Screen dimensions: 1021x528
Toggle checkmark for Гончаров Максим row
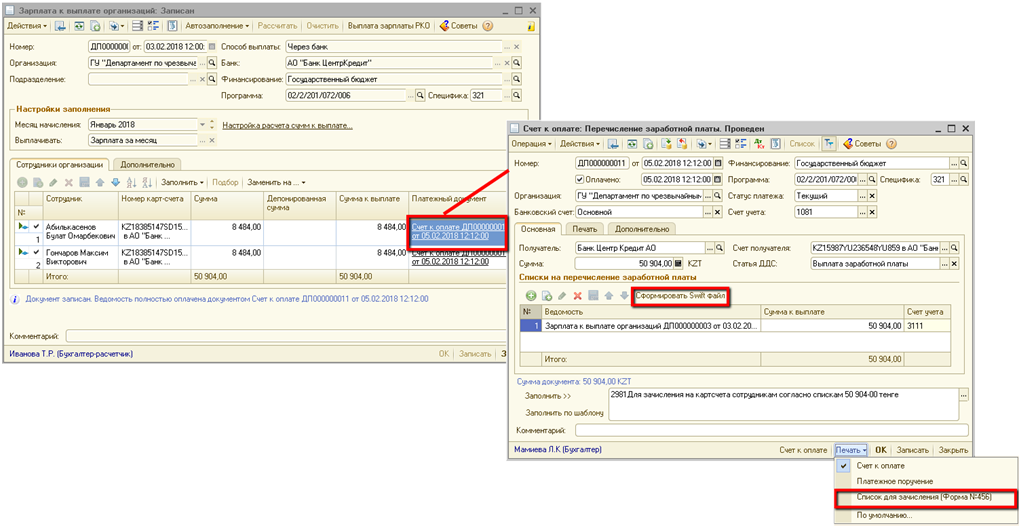pyautogui.click(x=36, y=253)
